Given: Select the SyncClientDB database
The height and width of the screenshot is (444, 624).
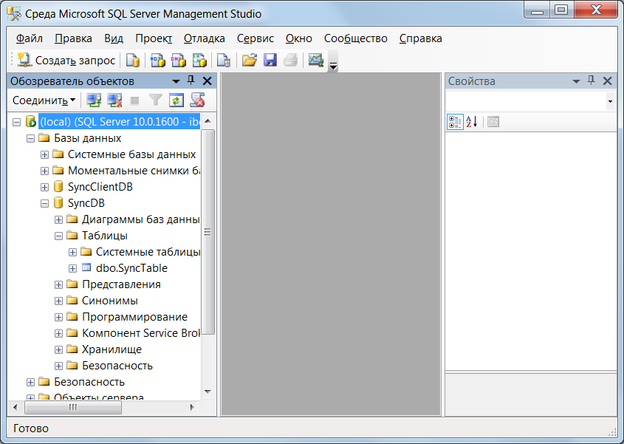Looking at the screenshot, I should click(100, 187).
